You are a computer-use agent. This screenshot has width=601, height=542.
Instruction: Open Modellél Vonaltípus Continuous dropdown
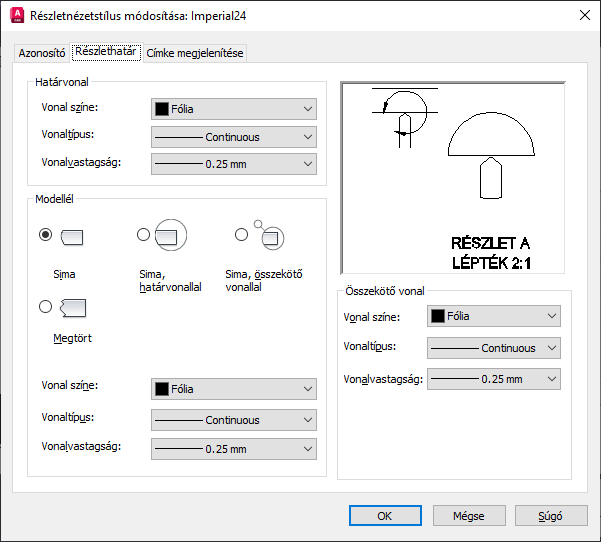coord(234,420)
